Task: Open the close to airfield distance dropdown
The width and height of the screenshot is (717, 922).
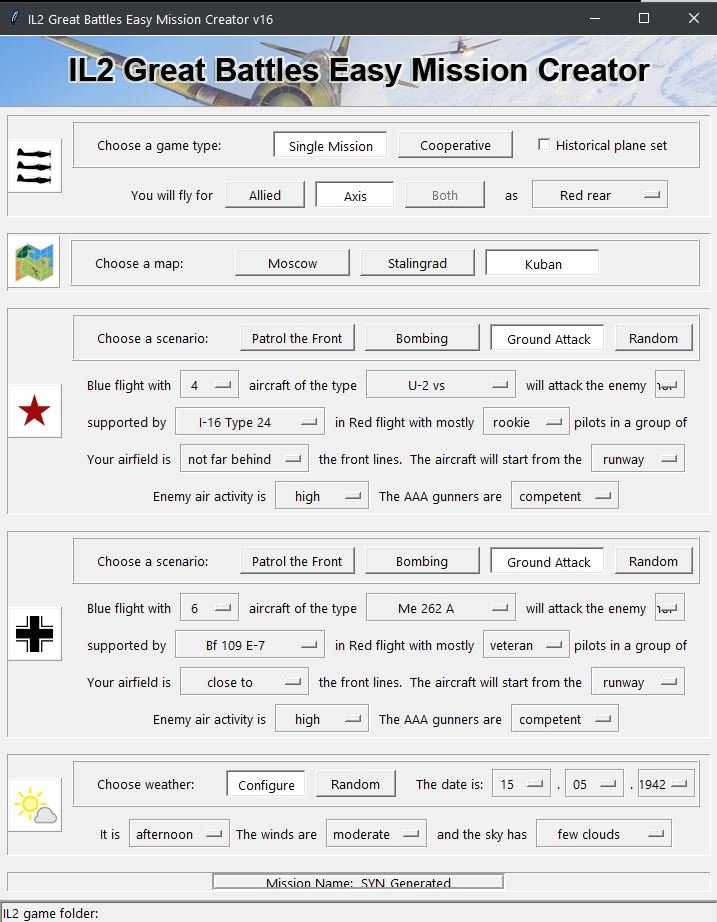Action: pyautogui.click(x=244, y=682)
